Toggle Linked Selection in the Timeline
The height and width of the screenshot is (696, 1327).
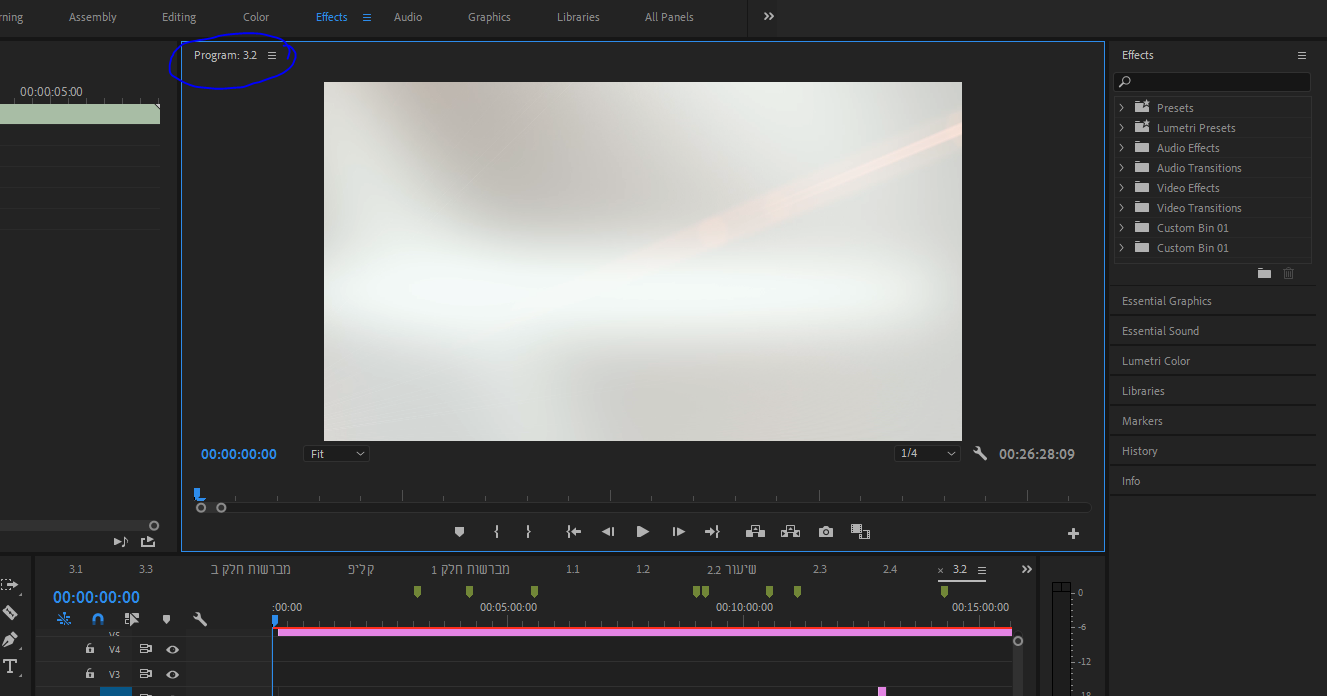(x=131, y=619)
